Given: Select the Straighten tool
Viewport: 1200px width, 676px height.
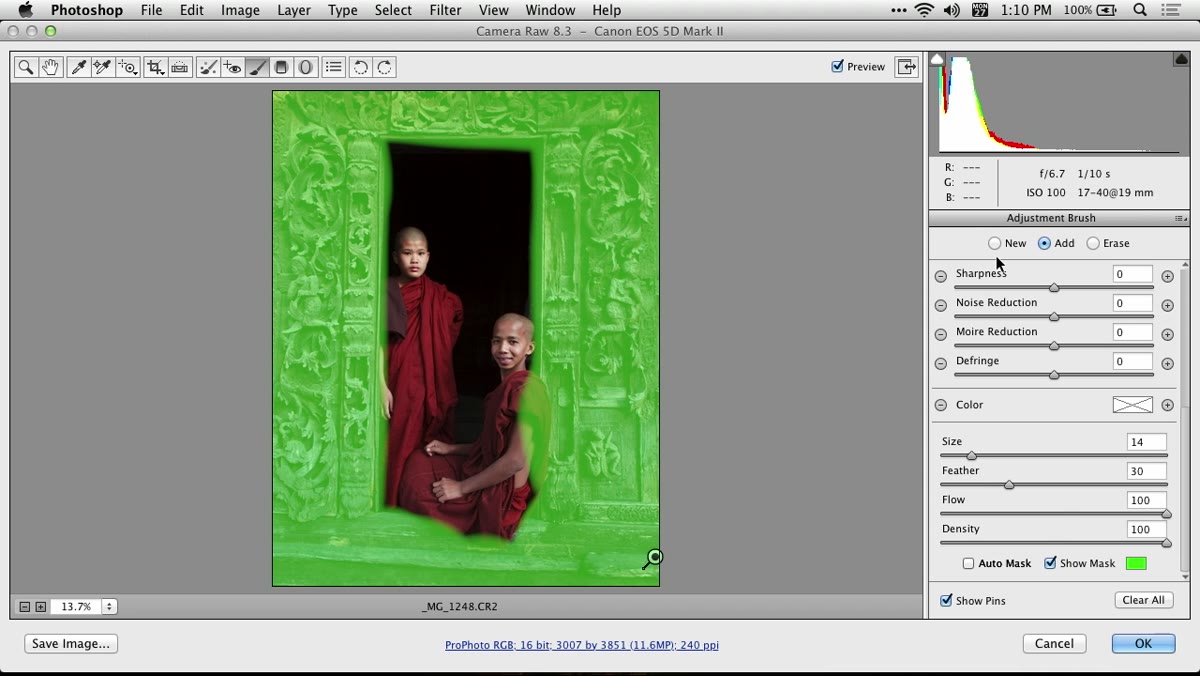Looking at the screenshot, I should pyautogui.click(x=180, y=67).
